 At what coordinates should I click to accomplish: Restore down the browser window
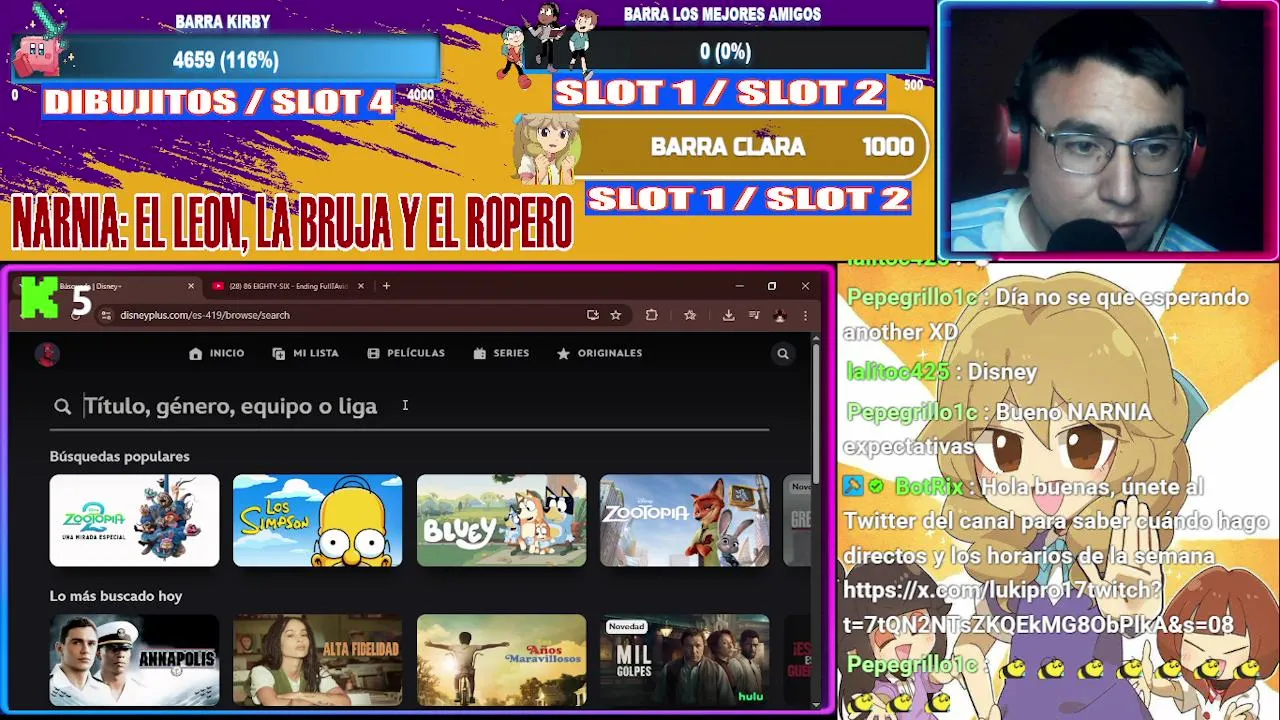click(x=772, y=286)
